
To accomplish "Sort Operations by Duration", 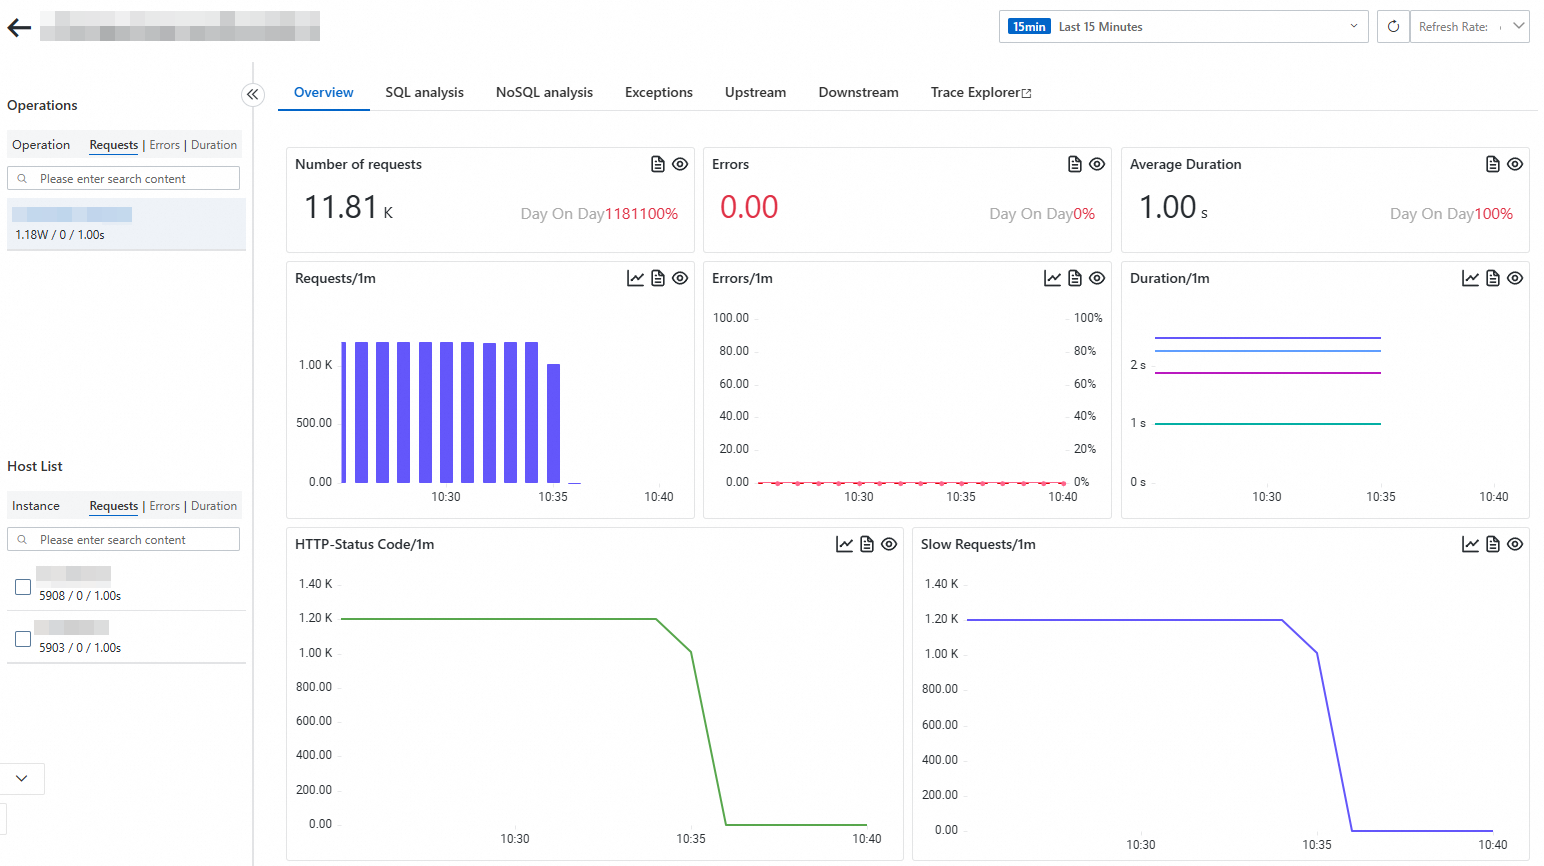I will (214, 145).
